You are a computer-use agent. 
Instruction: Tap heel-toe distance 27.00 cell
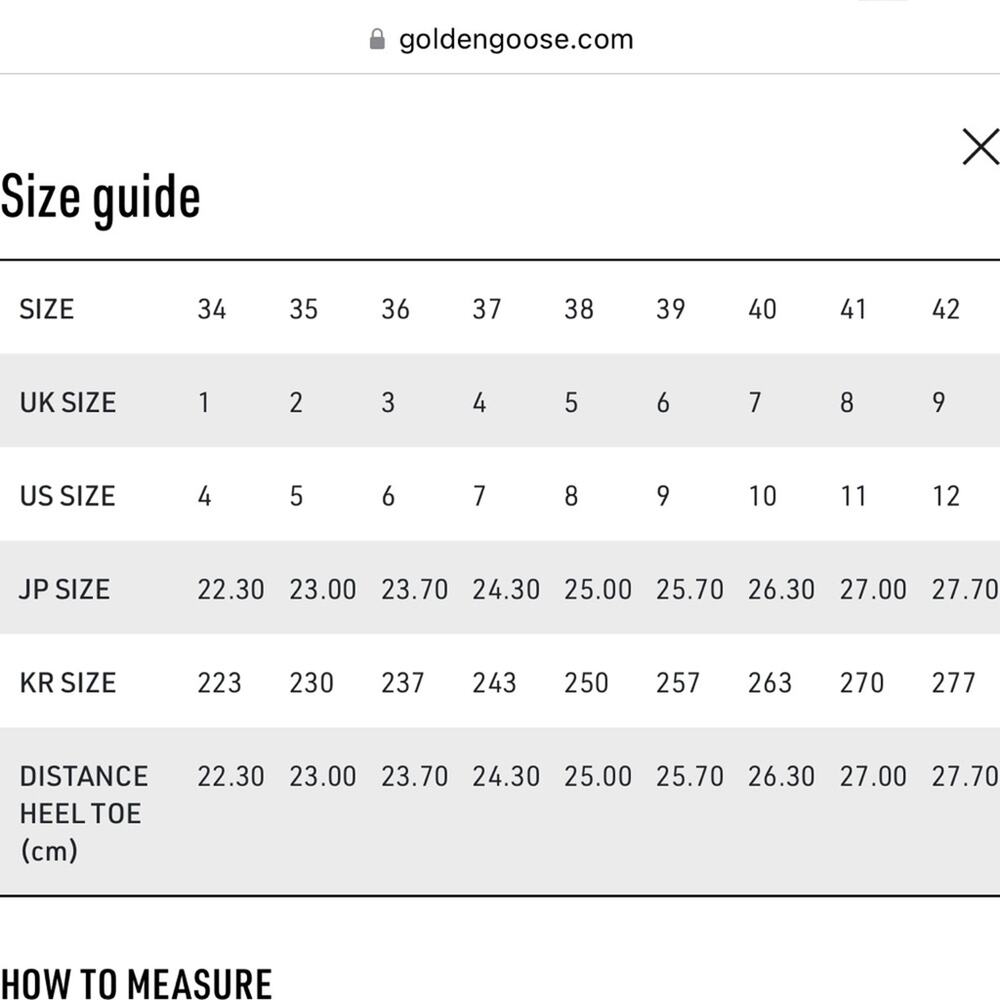[x=873, y=776]
